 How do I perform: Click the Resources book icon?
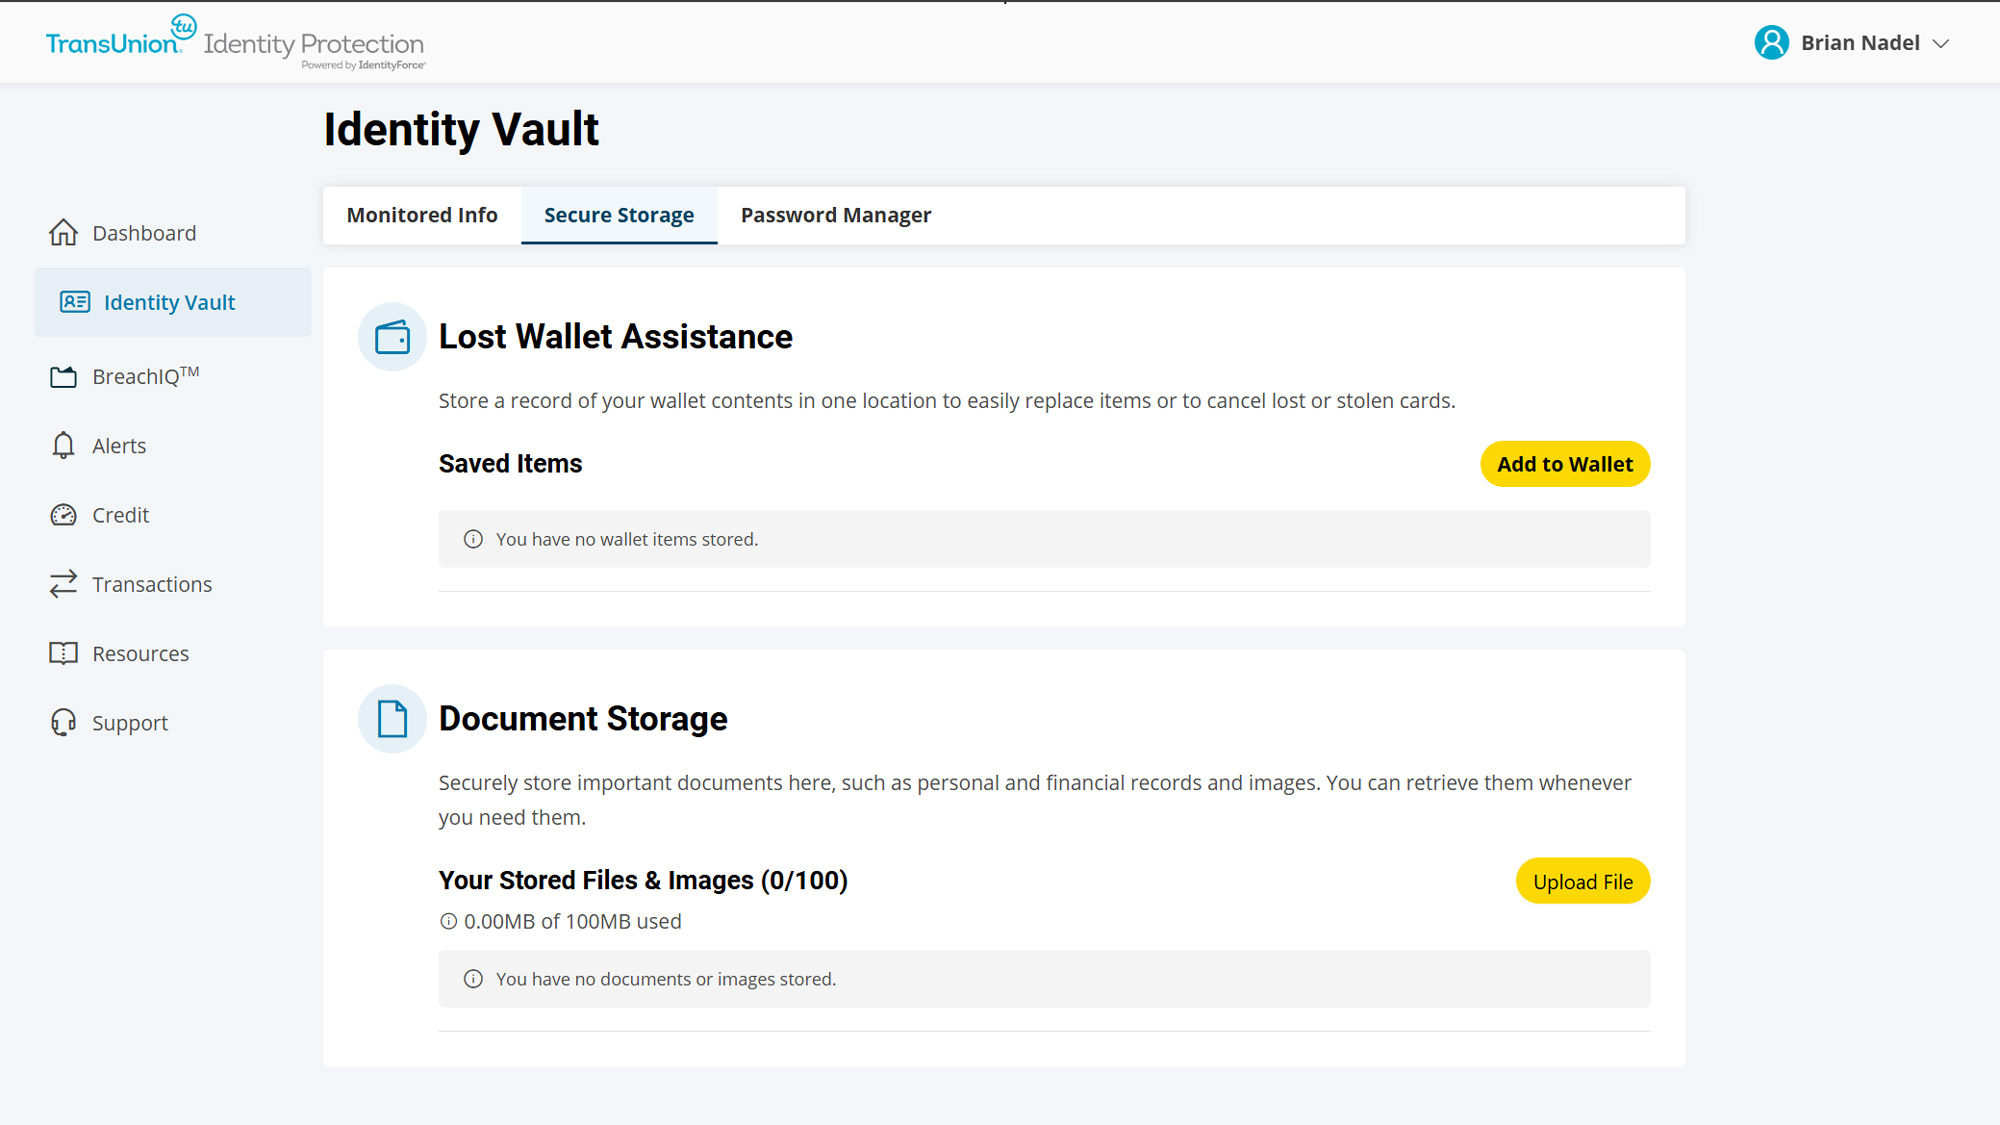[63, 654]
